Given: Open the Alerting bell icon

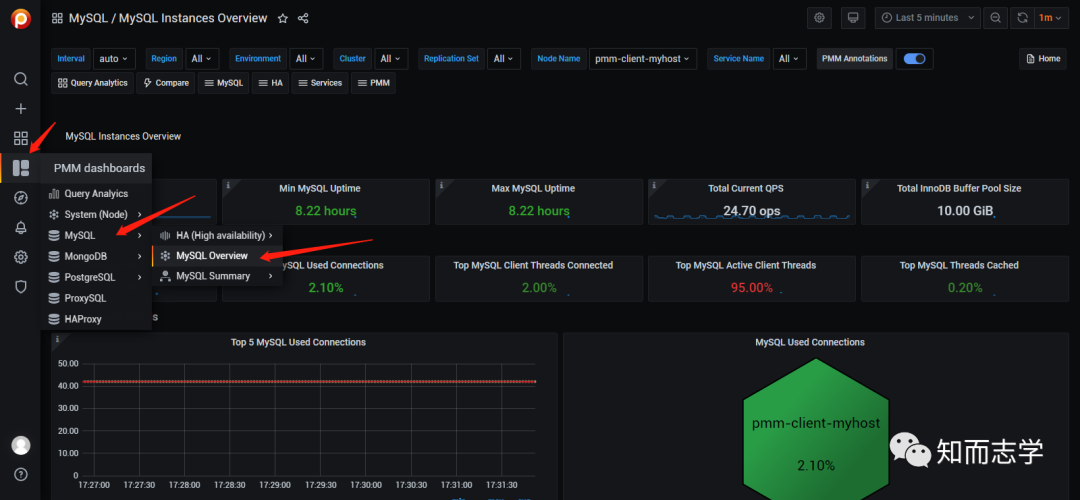Looking at the screenshot, I should coord(21,228).
